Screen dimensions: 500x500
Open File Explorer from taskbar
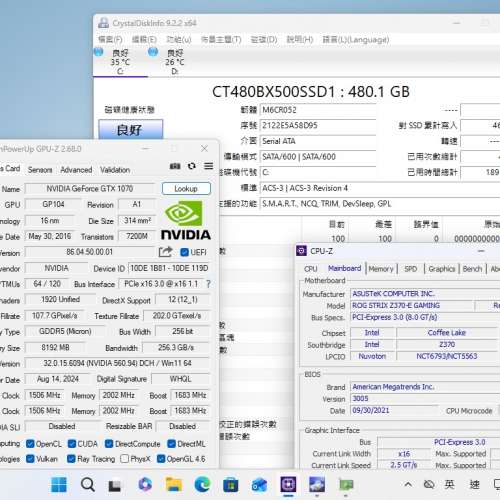pos(174,485)
